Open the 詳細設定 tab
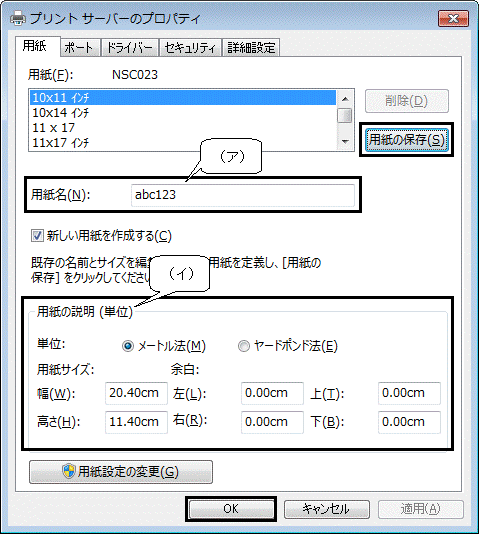 [x=251, y=48]
